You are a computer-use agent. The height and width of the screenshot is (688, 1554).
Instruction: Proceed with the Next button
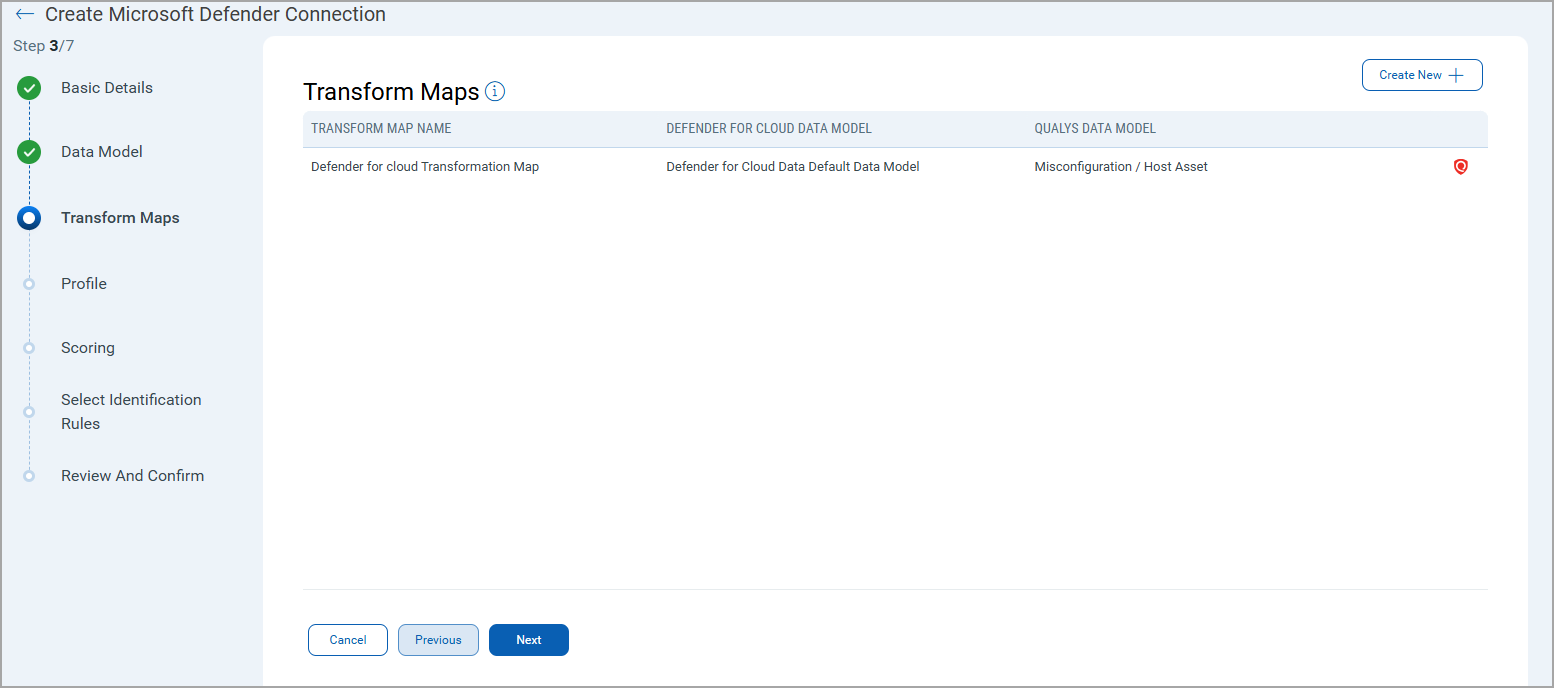528,640
